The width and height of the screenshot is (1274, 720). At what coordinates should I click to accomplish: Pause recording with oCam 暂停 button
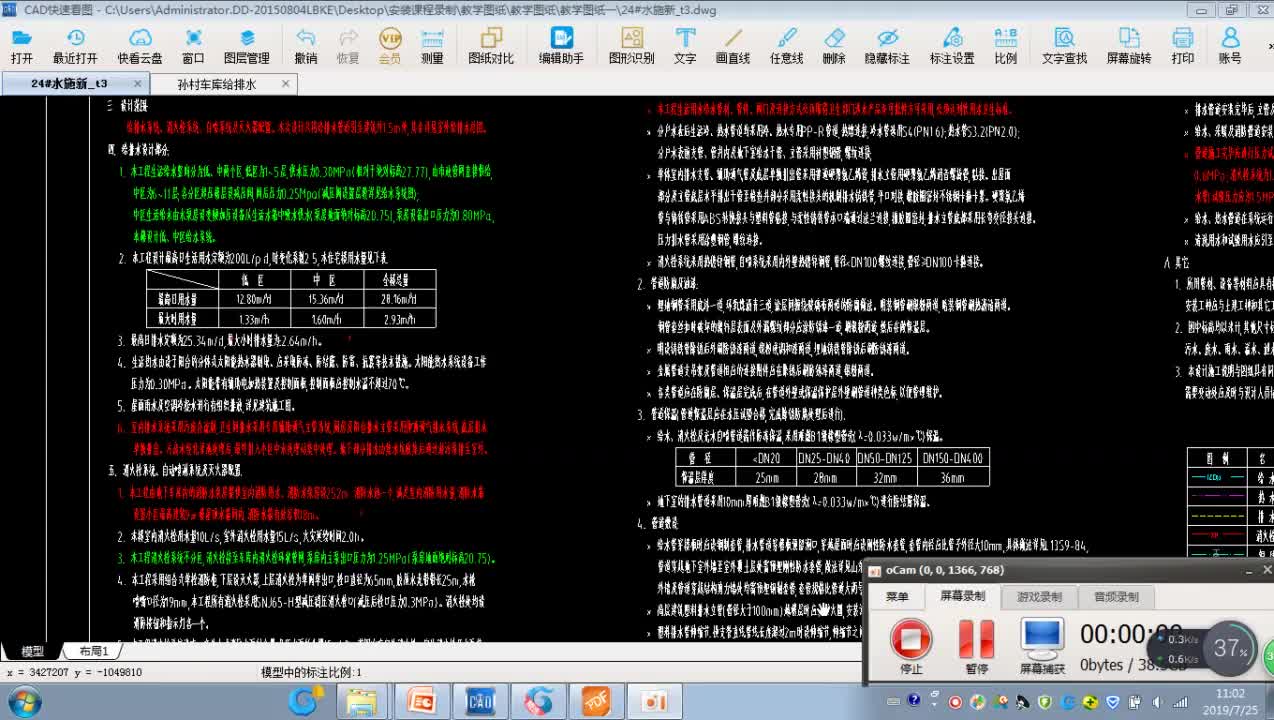point(976,646)
